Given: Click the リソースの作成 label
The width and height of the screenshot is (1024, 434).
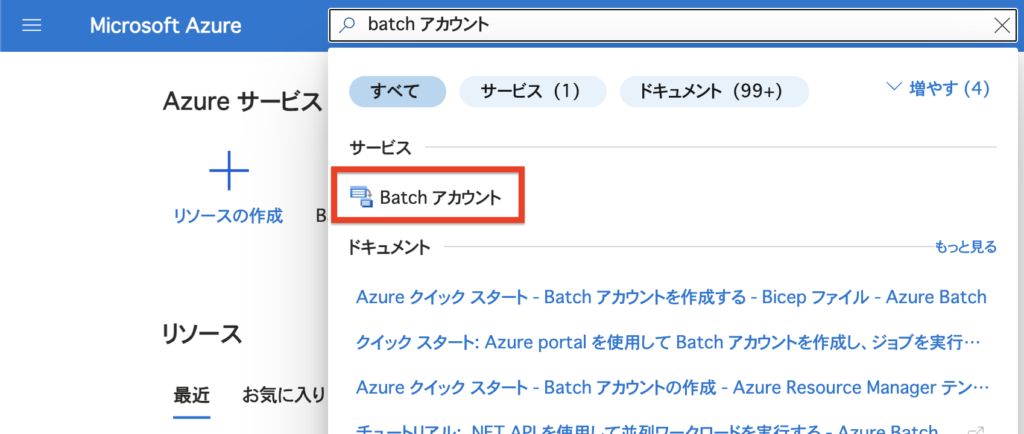Looking at the screenshot, I should coord(229,216).
